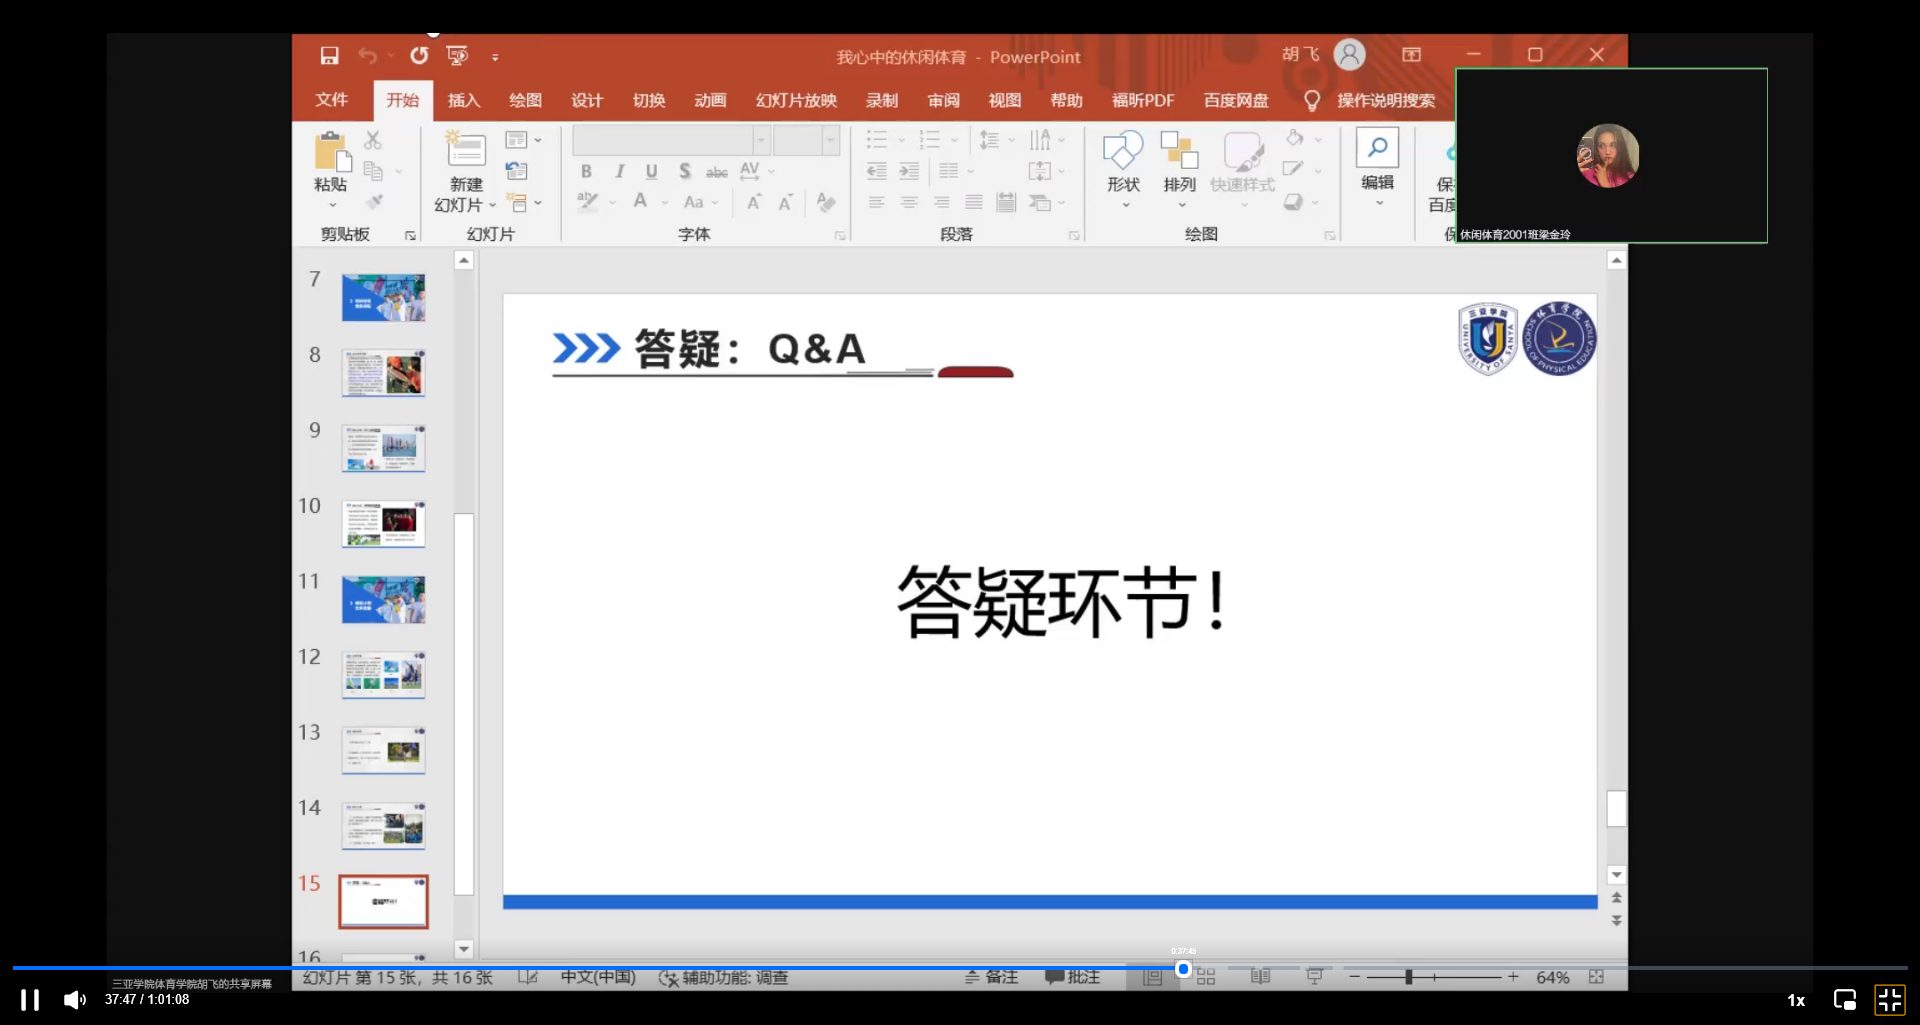Switch to reading view in status bar
Image resolution: width=1920 pixels, height=1025 pixels.
click(1260, 977)
